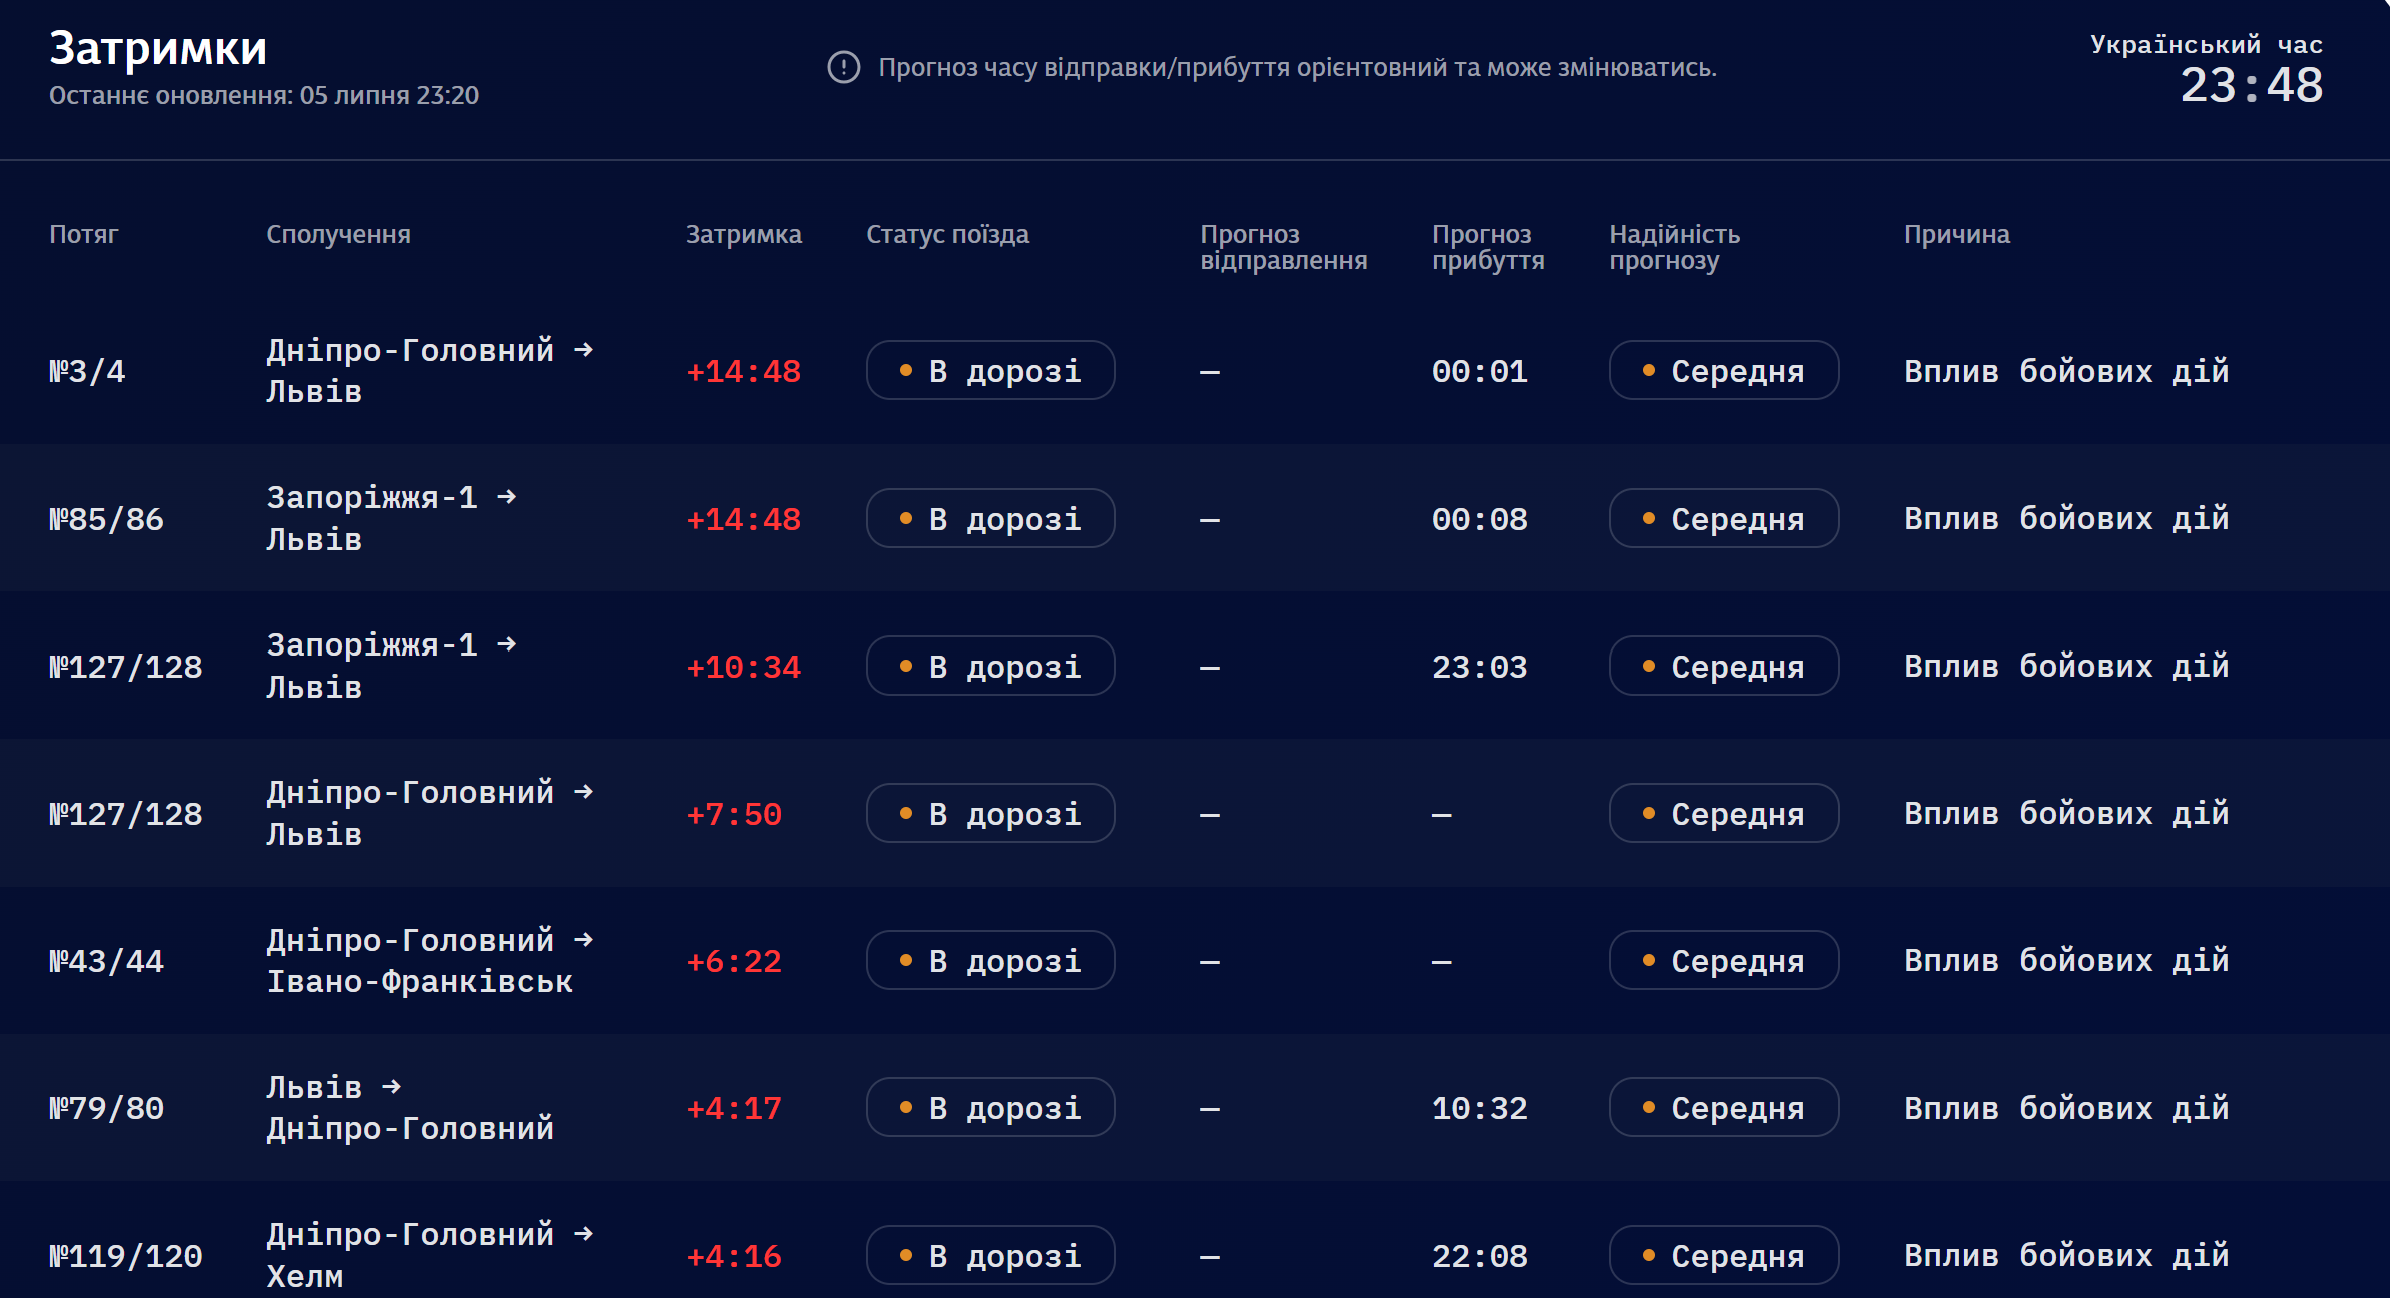Click the 'Затримка' column header
This screenshot has width=2390, height=1298.
click(x=744, y=234)
